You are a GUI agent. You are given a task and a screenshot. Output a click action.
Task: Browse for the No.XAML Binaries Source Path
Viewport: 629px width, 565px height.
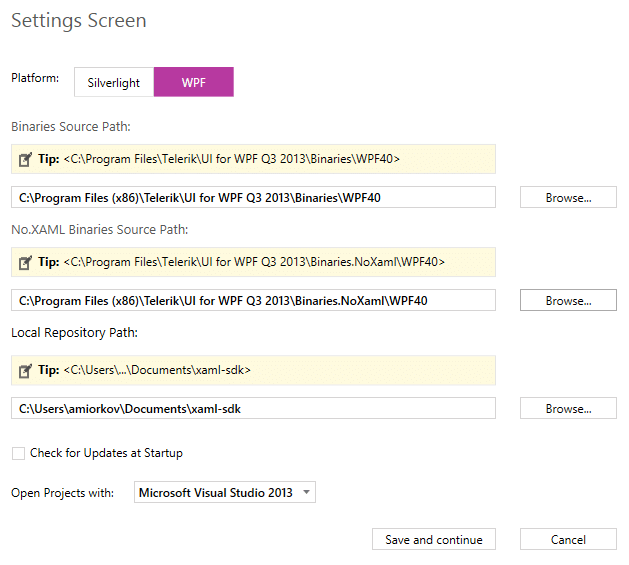[568, 300]
